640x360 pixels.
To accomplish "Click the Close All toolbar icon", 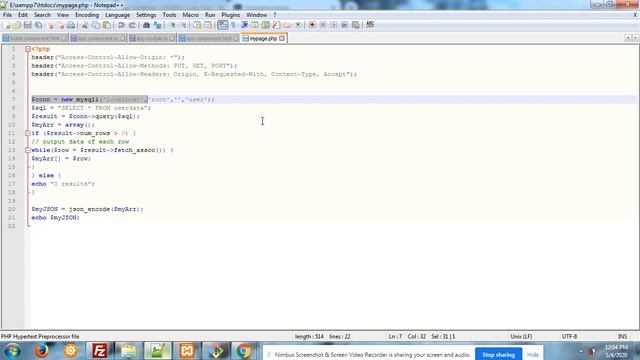I will click(60, 25).
